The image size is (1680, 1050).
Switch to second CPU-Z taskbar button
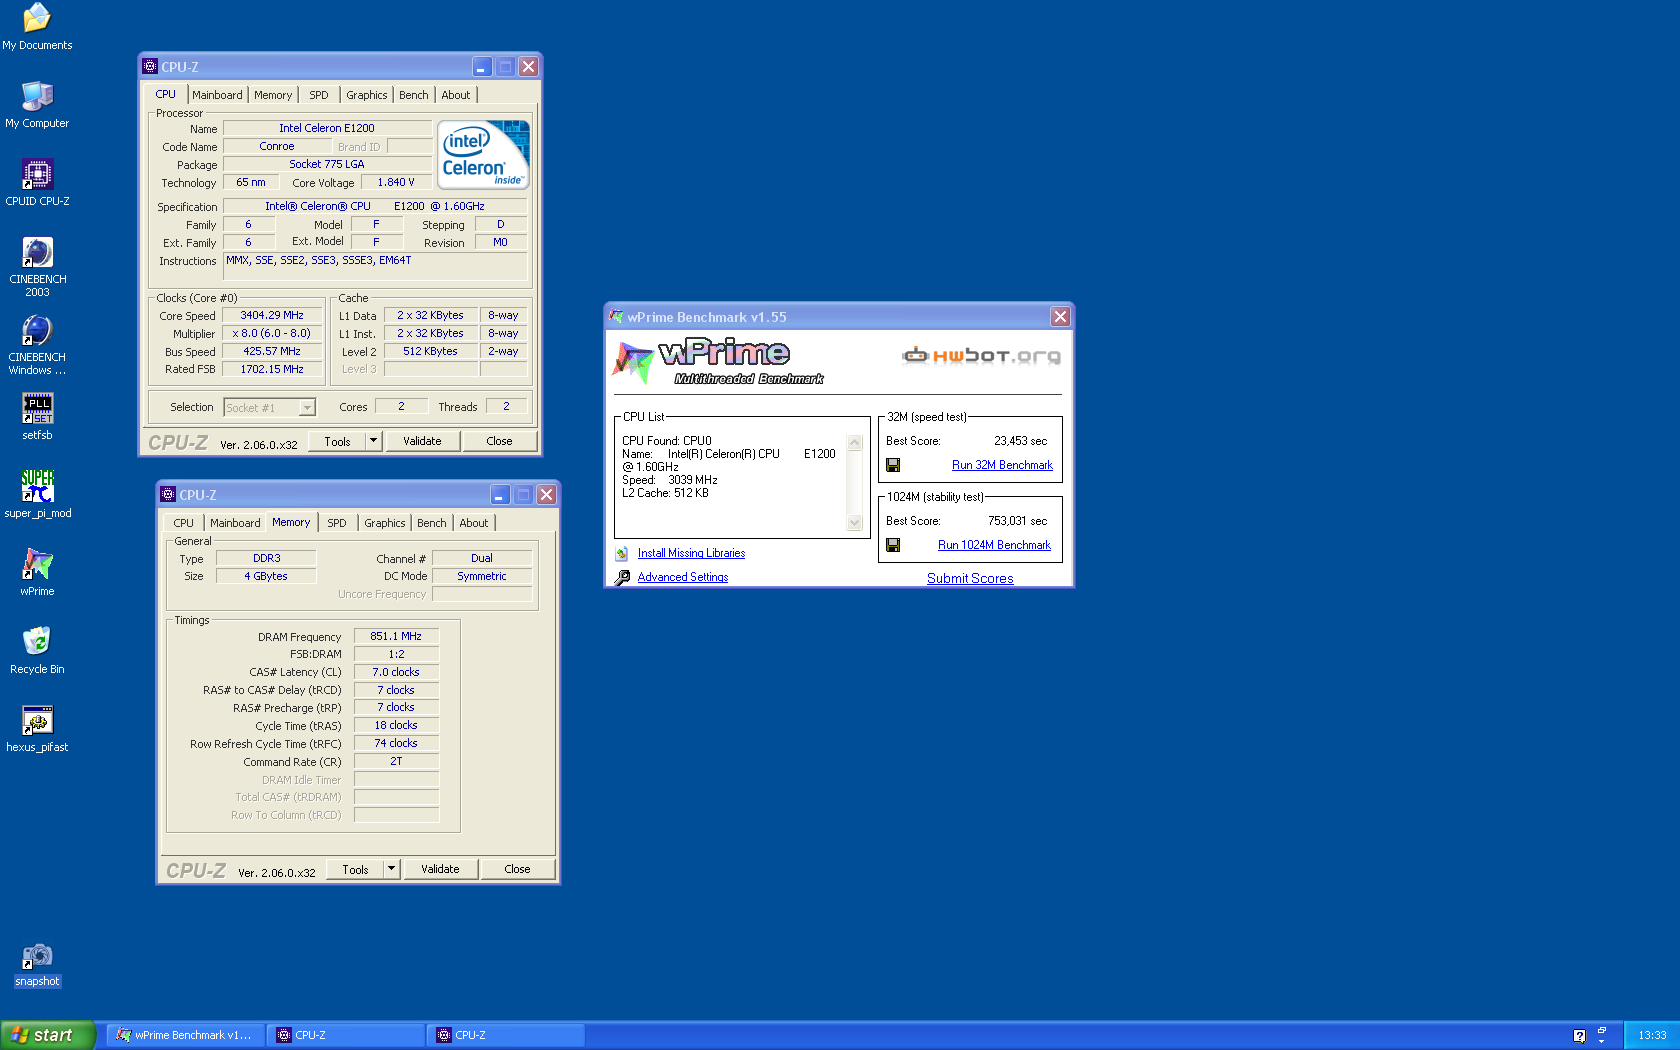coord(506,1035)
